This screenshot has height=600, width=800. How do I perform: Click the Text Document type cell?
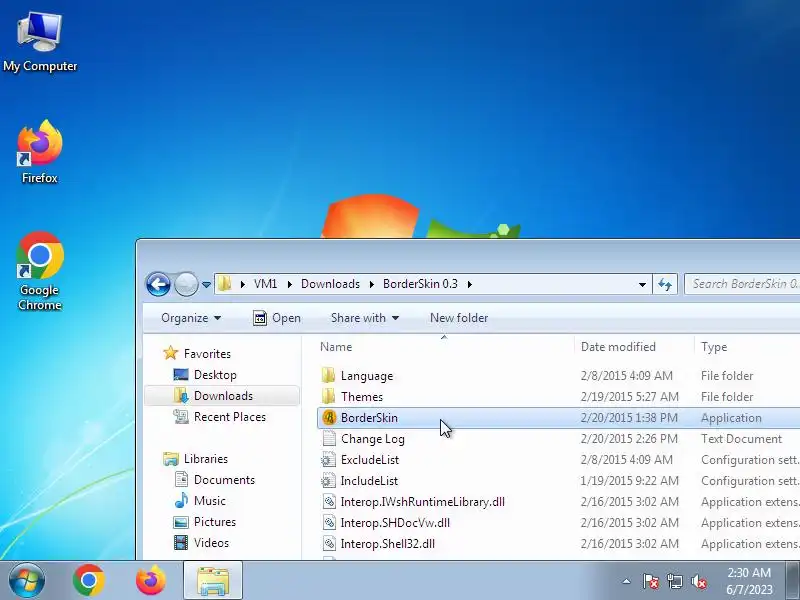741,439
